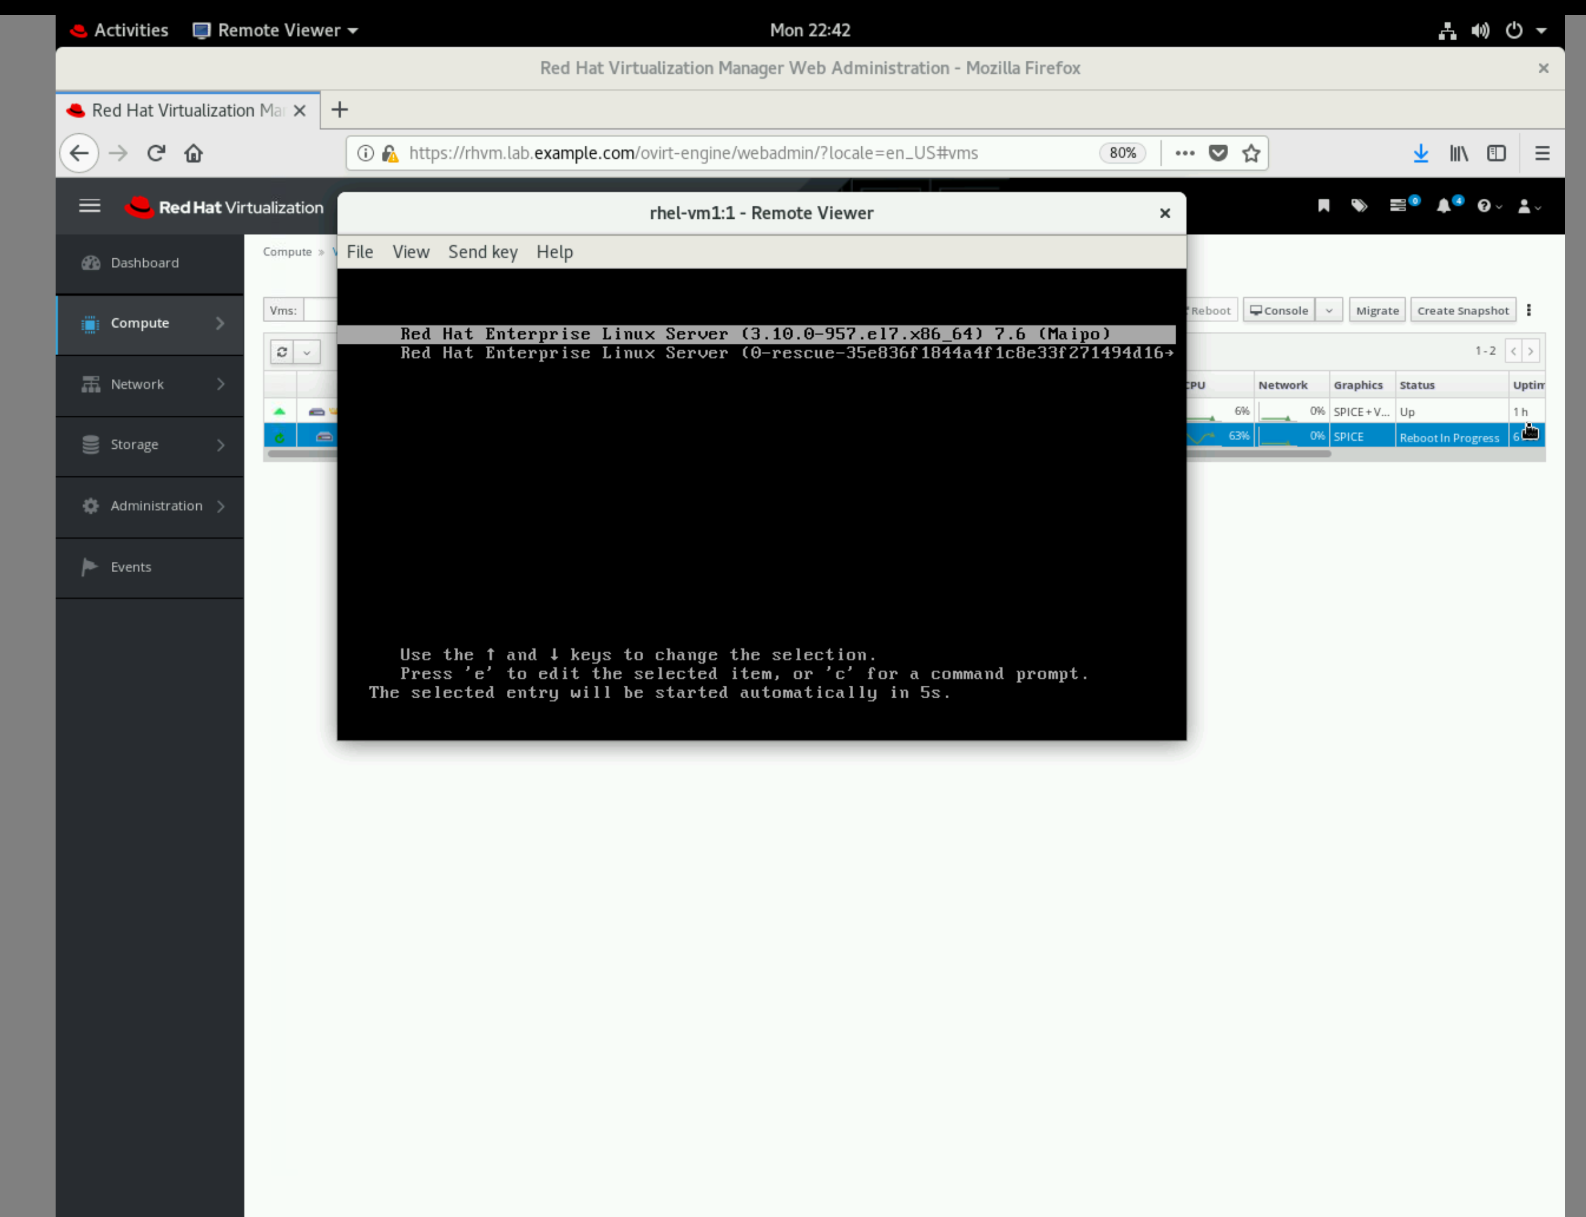Click the Vms search field
Screen dimensions: 1586x1217
tap(320, 311)
